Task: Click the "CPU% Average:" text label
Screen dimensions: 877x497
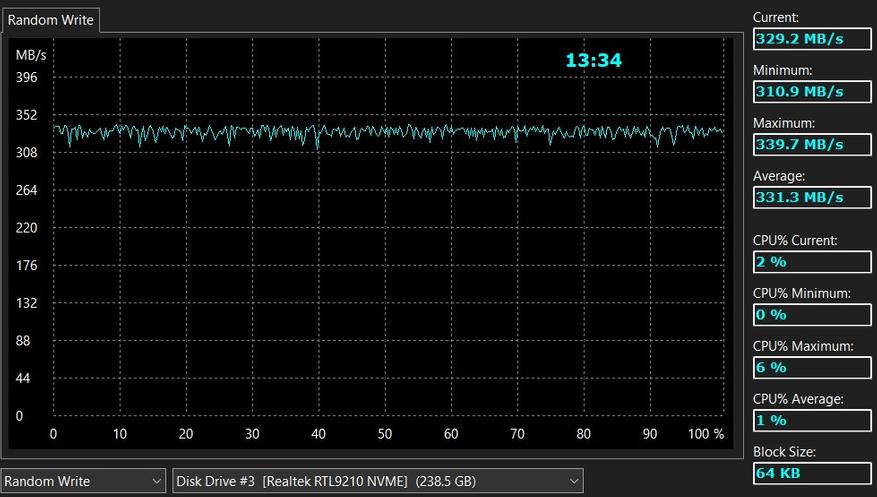Action: pyautogui.click(x=798, y=399)
